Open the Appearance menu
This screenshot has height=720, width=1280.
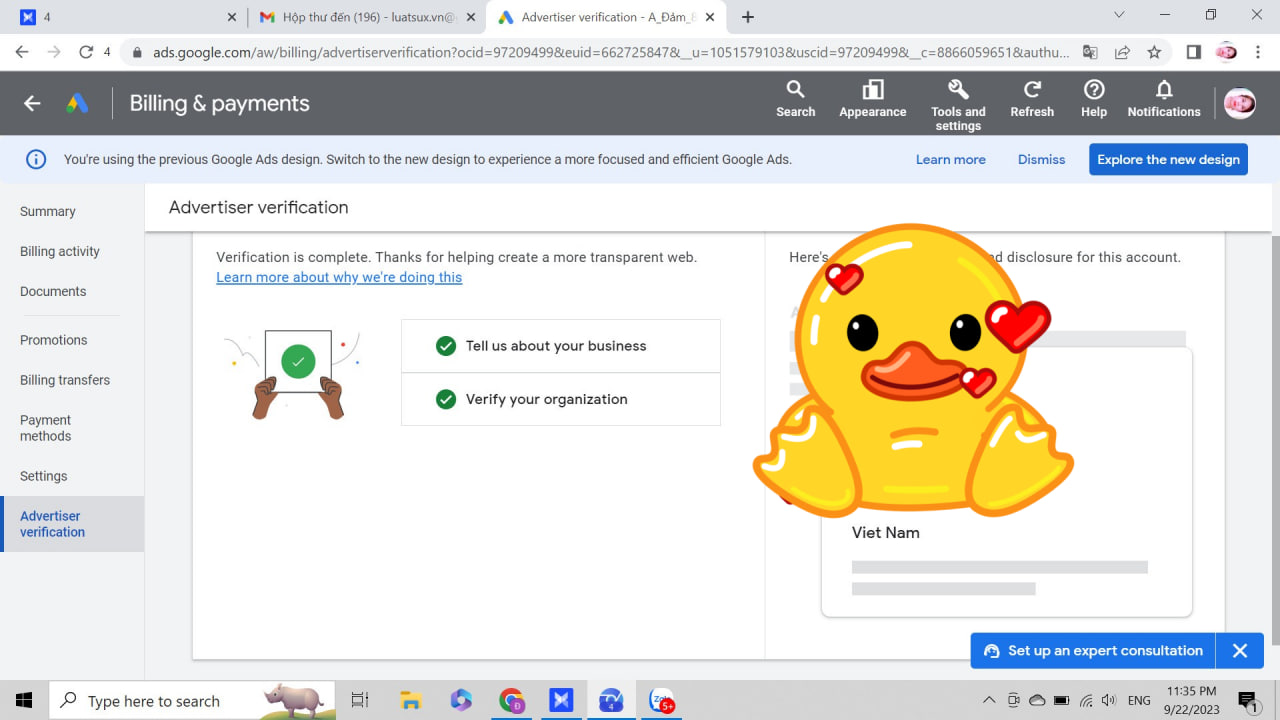(x=873, y=100)
